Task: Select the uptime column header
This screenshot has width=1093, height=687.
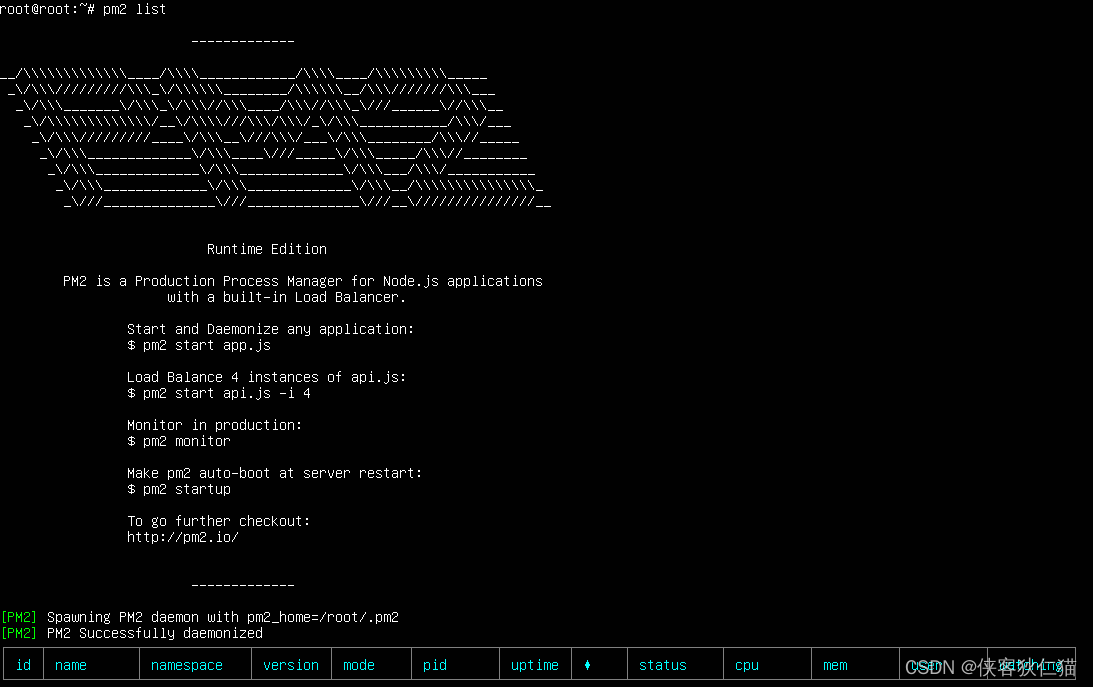Action: click(x=535, y=664)
